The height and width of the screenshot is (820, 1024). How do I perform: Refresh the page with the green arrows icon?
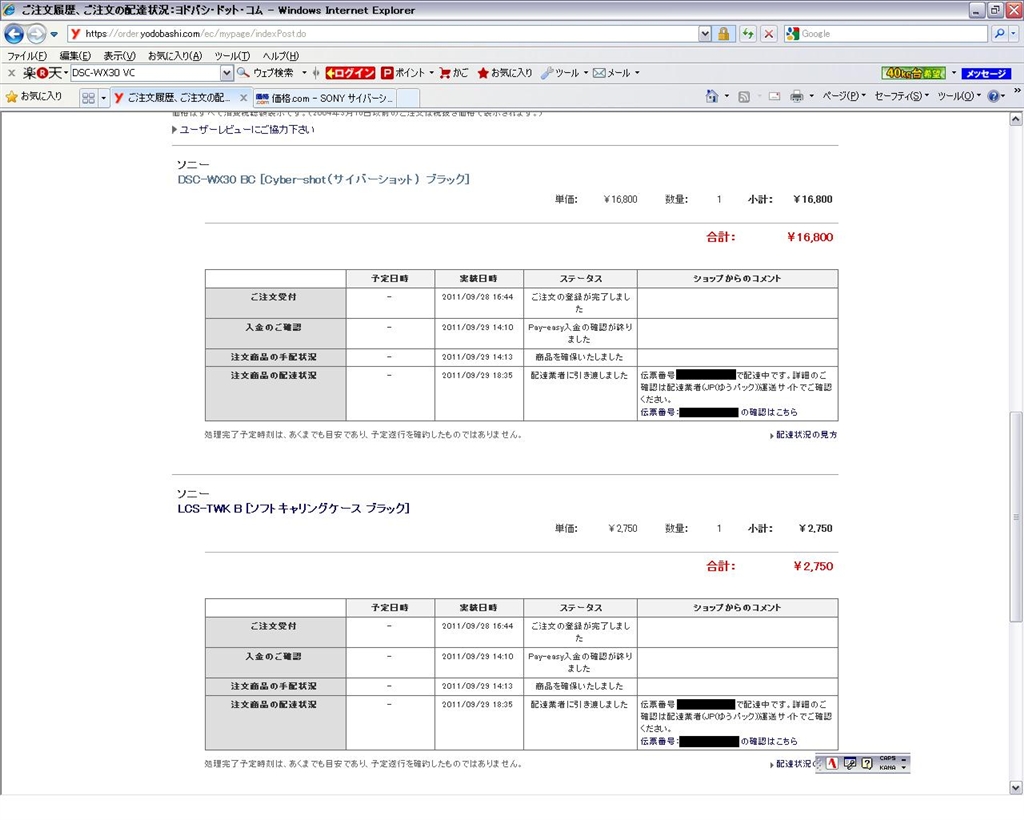pyautogui.click(x=748, y=33)
